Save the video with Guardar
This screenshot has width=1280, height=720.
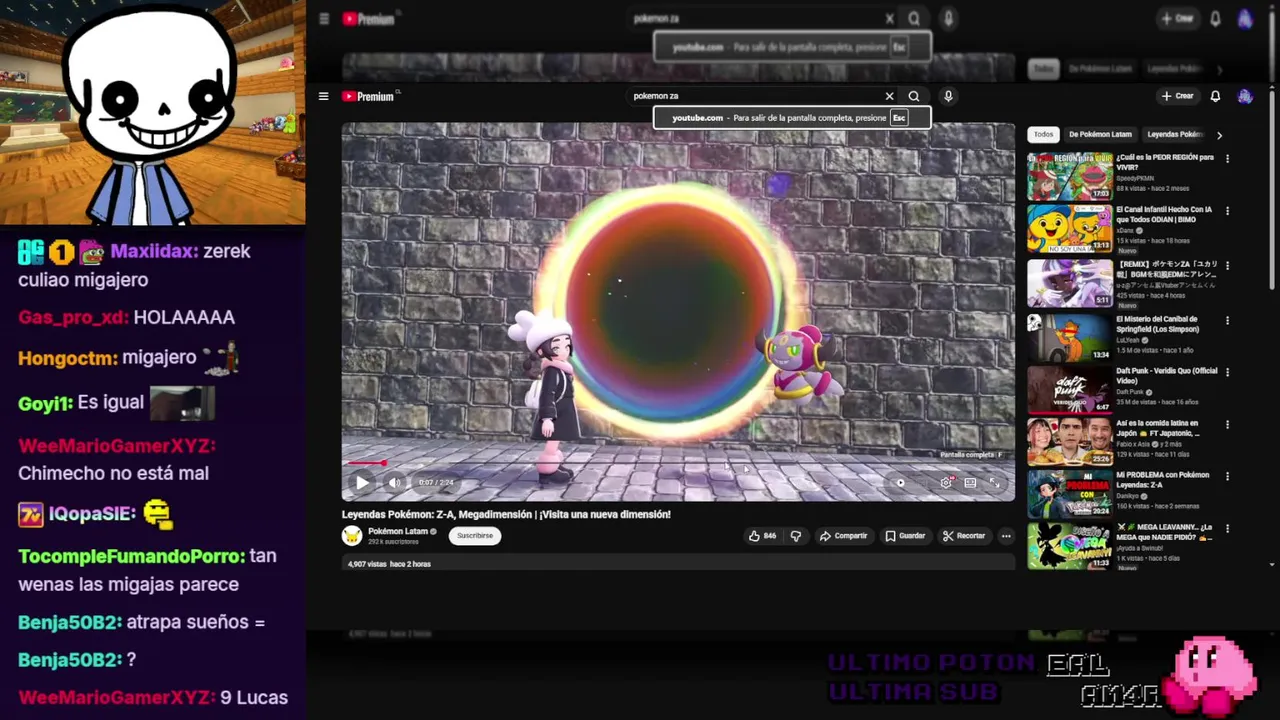905,536
